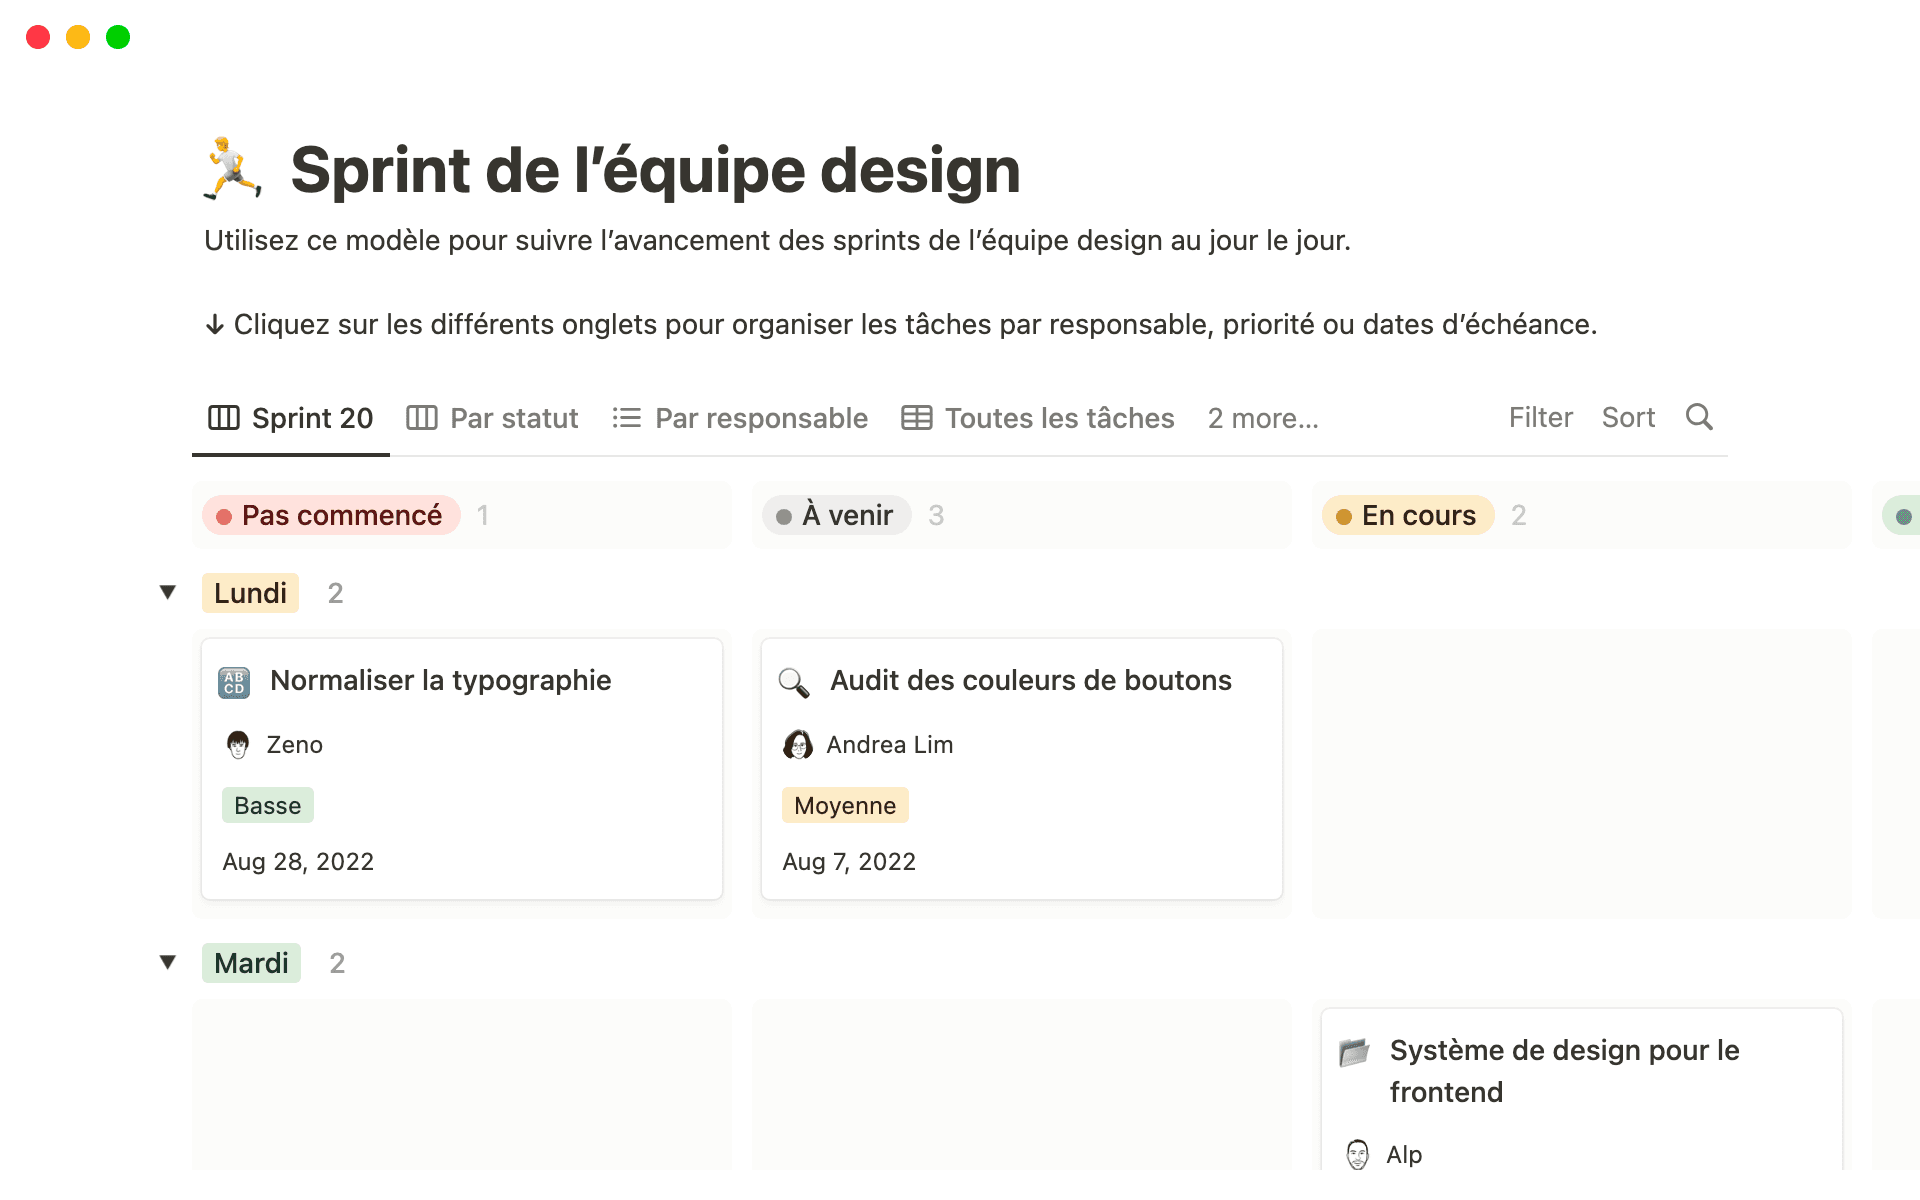Click the ABCD typography card icon
The height and width of the screenshot is (1200, 1920).
pos(234,682)
